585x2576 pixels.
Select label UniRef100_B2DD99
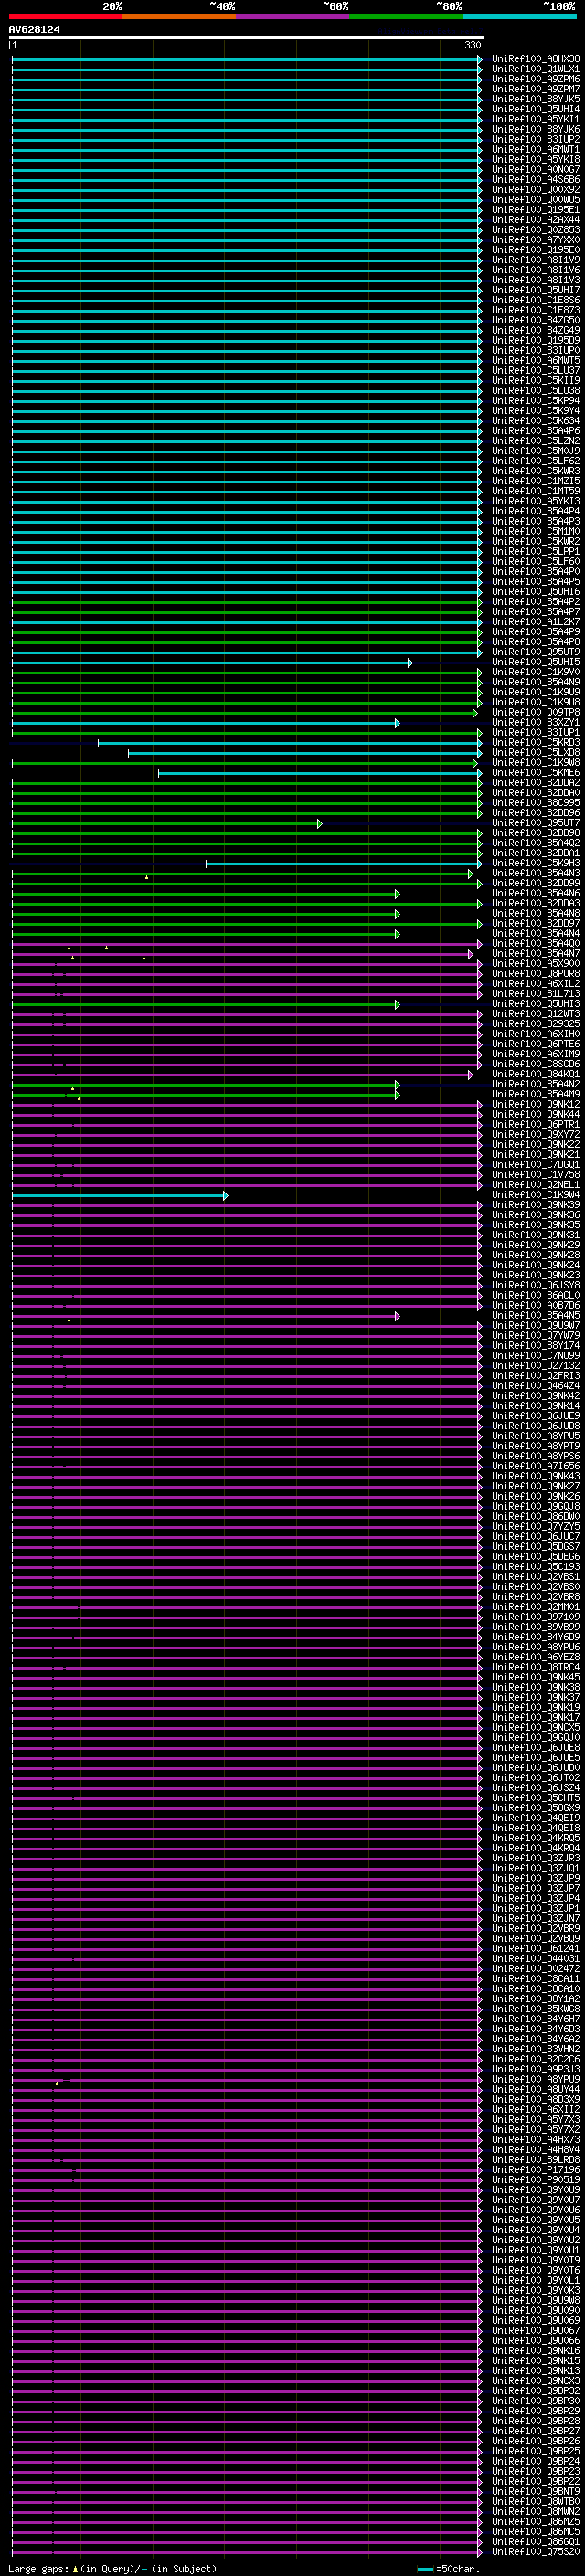pos(536,883)
